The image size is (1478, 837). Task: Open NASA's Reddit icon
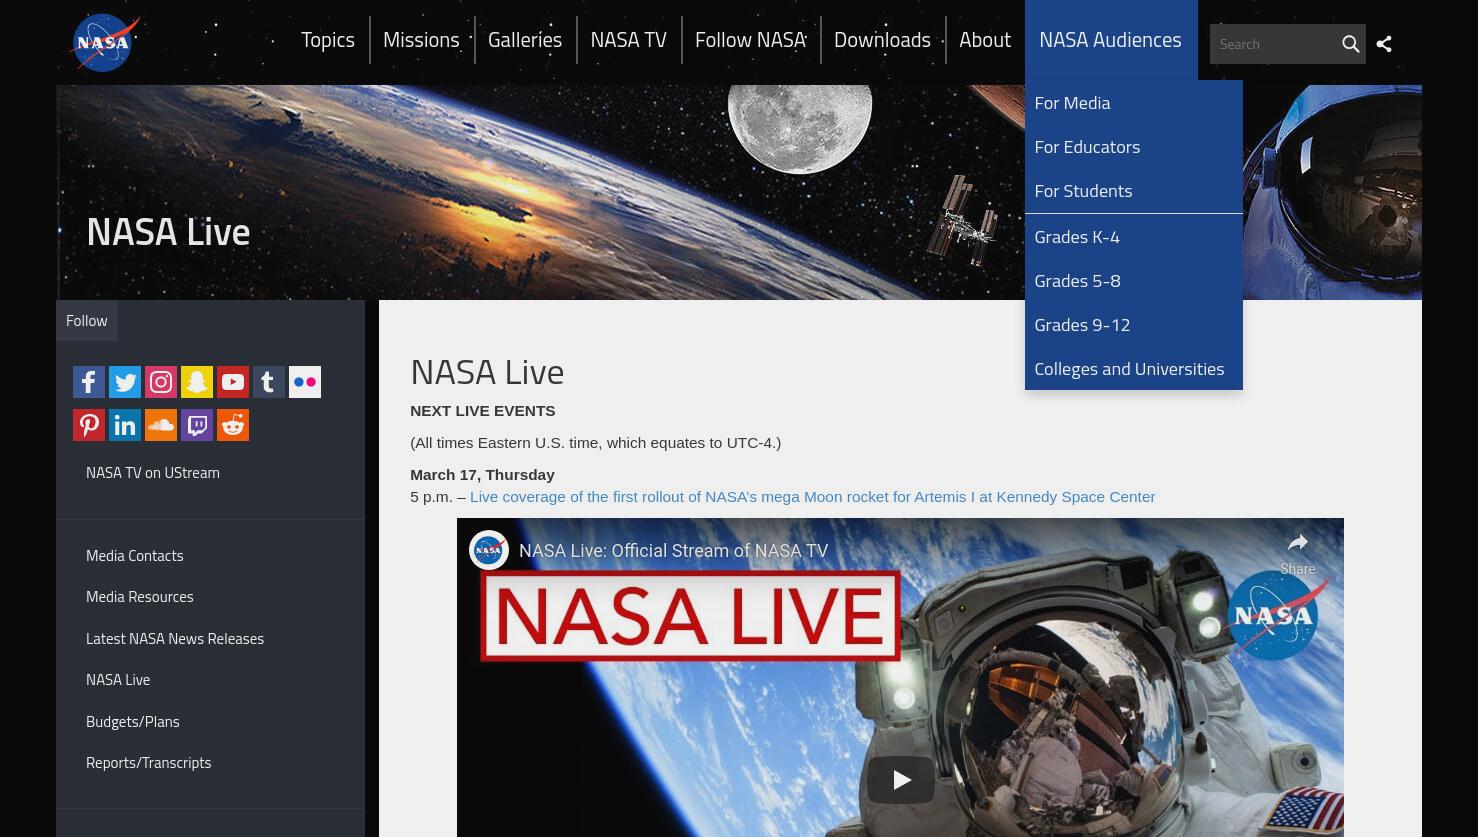coord(233,425)
